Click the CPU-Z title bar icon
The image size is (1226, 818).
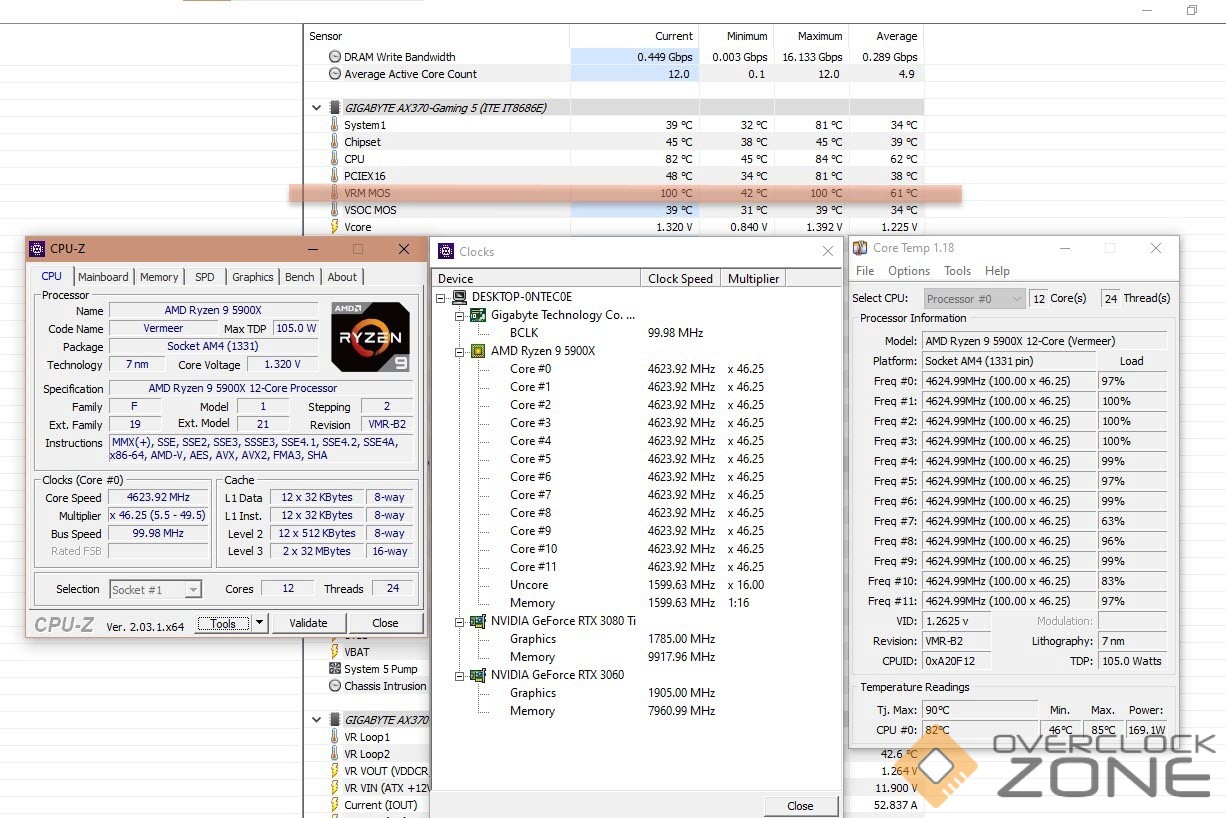(37, 249)
